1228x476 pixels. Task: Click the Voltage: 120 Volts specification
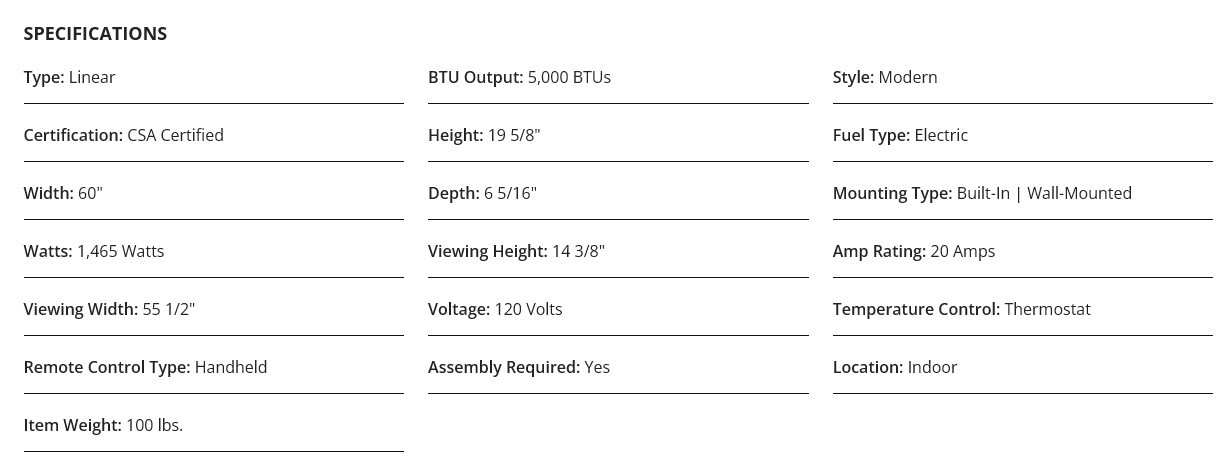tap(495, 310)
